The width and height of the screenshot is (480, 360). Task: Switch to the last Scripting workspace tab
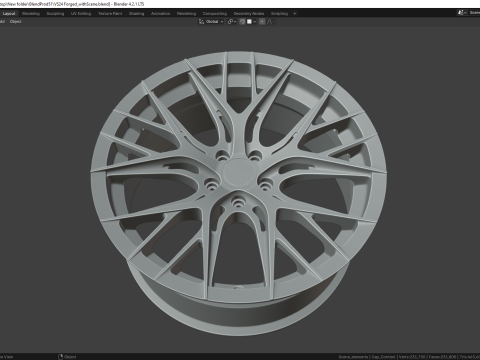click(x=279, y=14)
